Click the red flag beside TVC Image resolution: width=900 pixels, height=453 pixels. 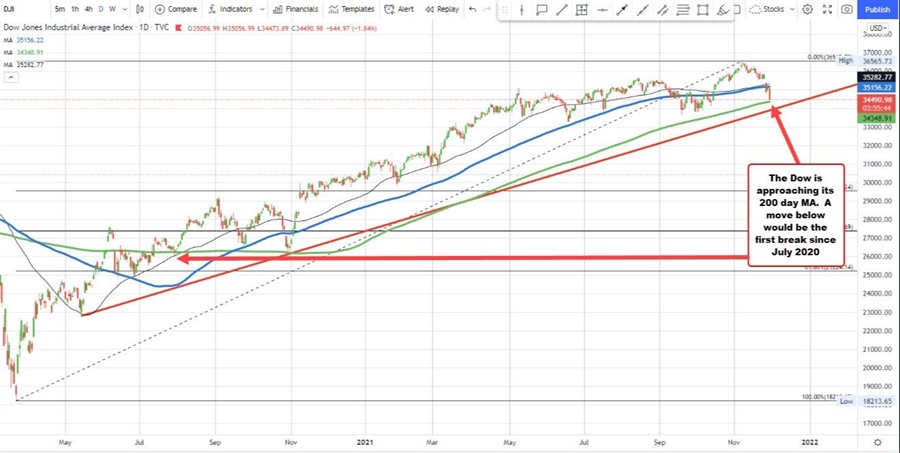tap(177, 27)
